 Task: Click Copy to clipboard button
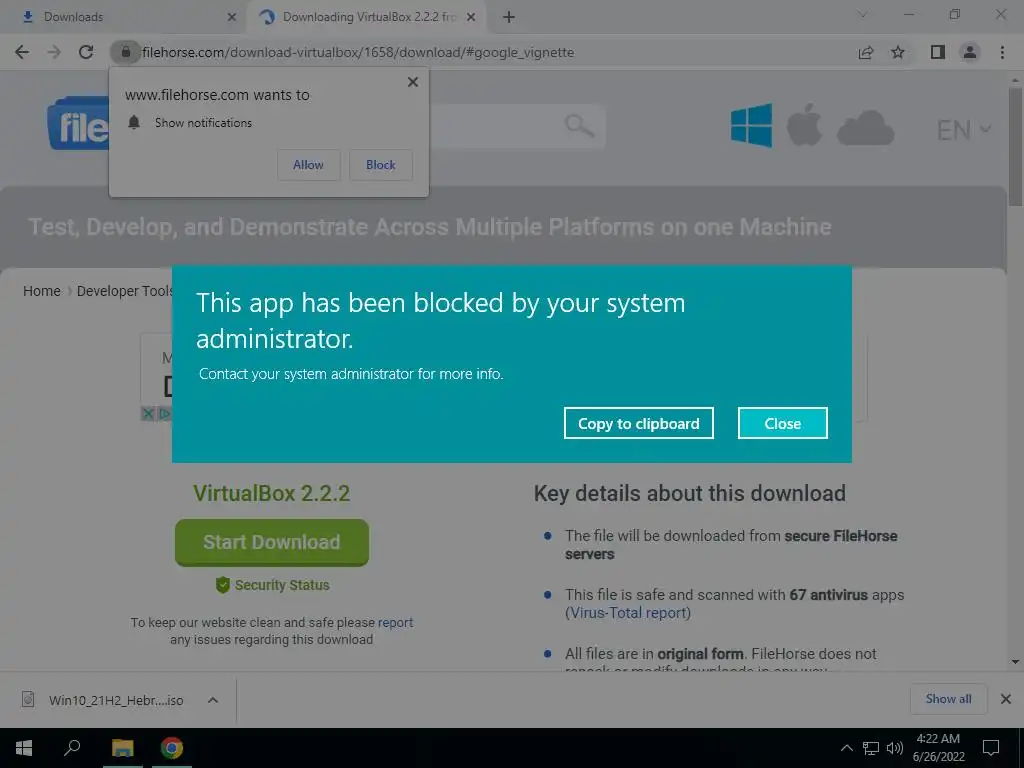pos(639,423)
